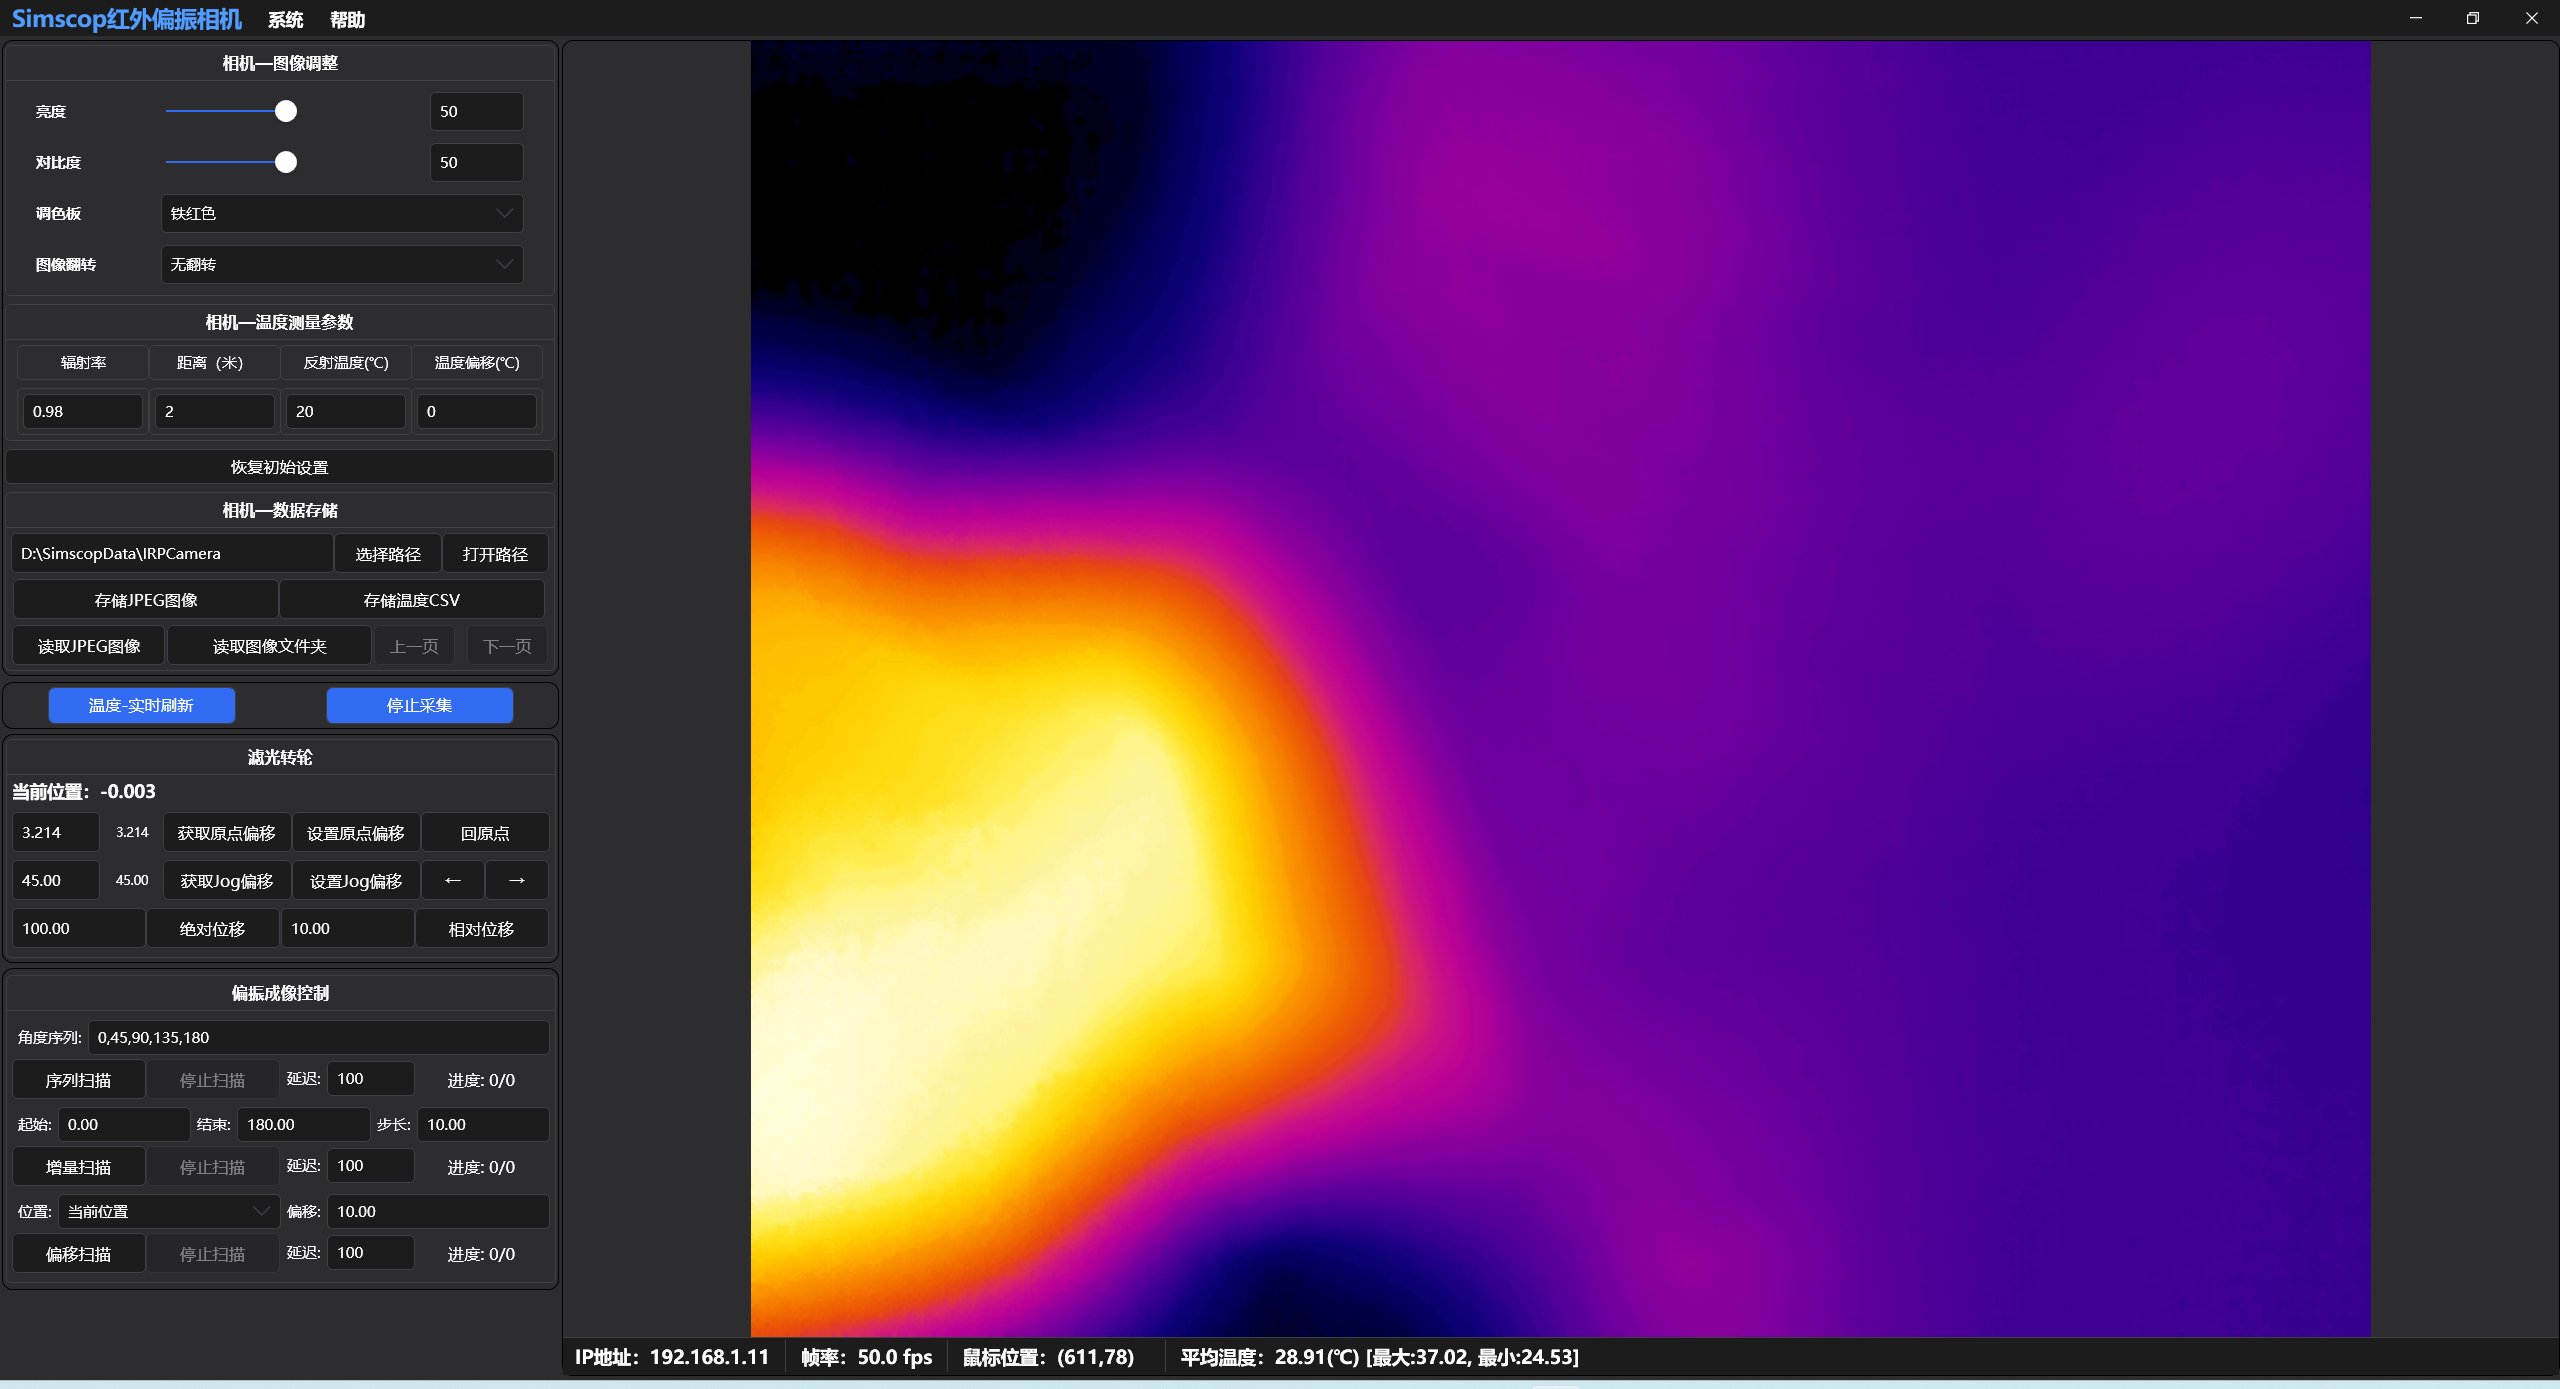
Task: Click 存储温度CSV to export temperature CSV
Action: (x=412, y=599)
